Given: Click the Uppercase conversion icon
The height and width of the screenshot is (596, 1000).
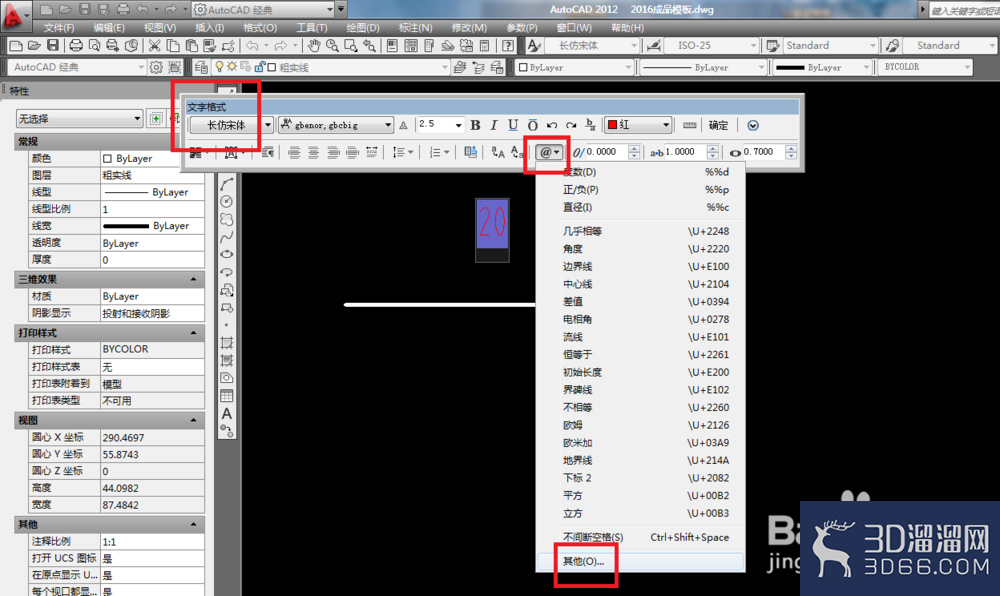Looking at the screenshot, I should click(498, 152).
